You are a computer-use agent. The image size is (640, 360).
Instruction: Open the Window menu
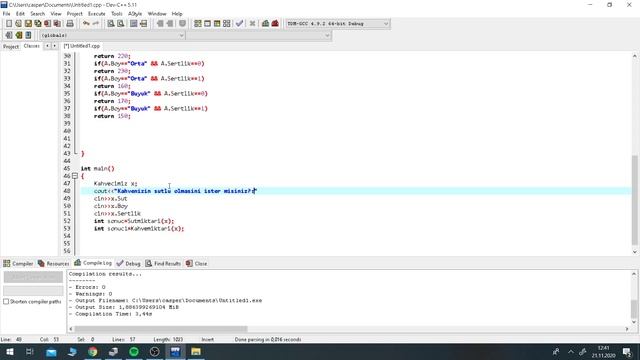[157, 13]
